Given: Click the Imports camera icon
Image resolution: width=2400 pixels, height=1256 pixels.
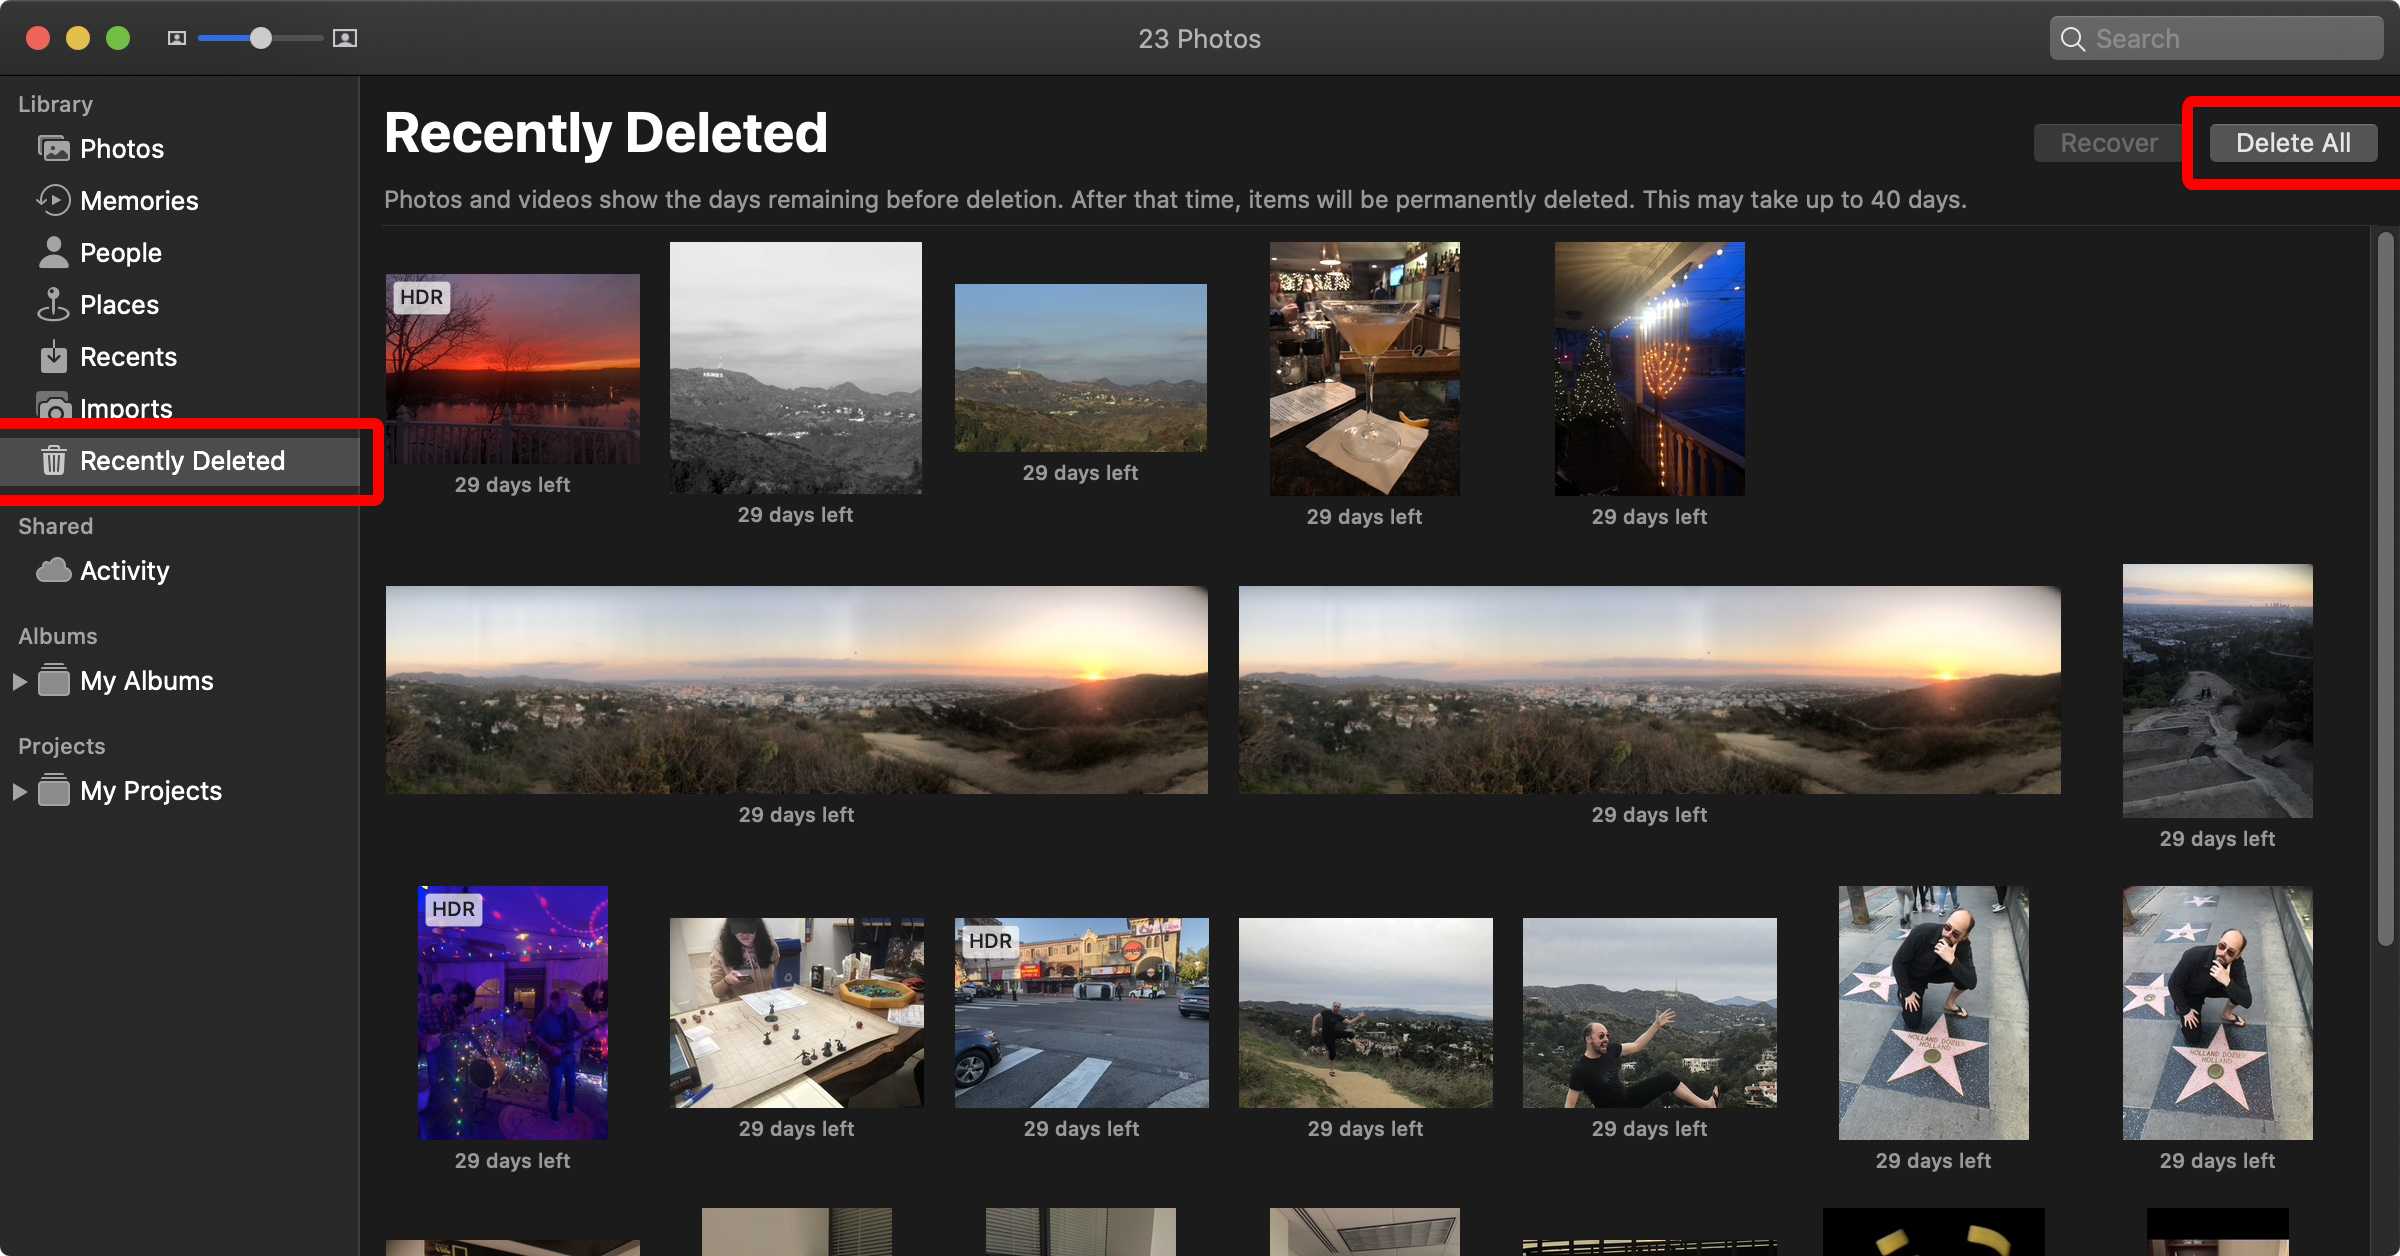Looking at the screenshot, I should [x=54, y=407].
